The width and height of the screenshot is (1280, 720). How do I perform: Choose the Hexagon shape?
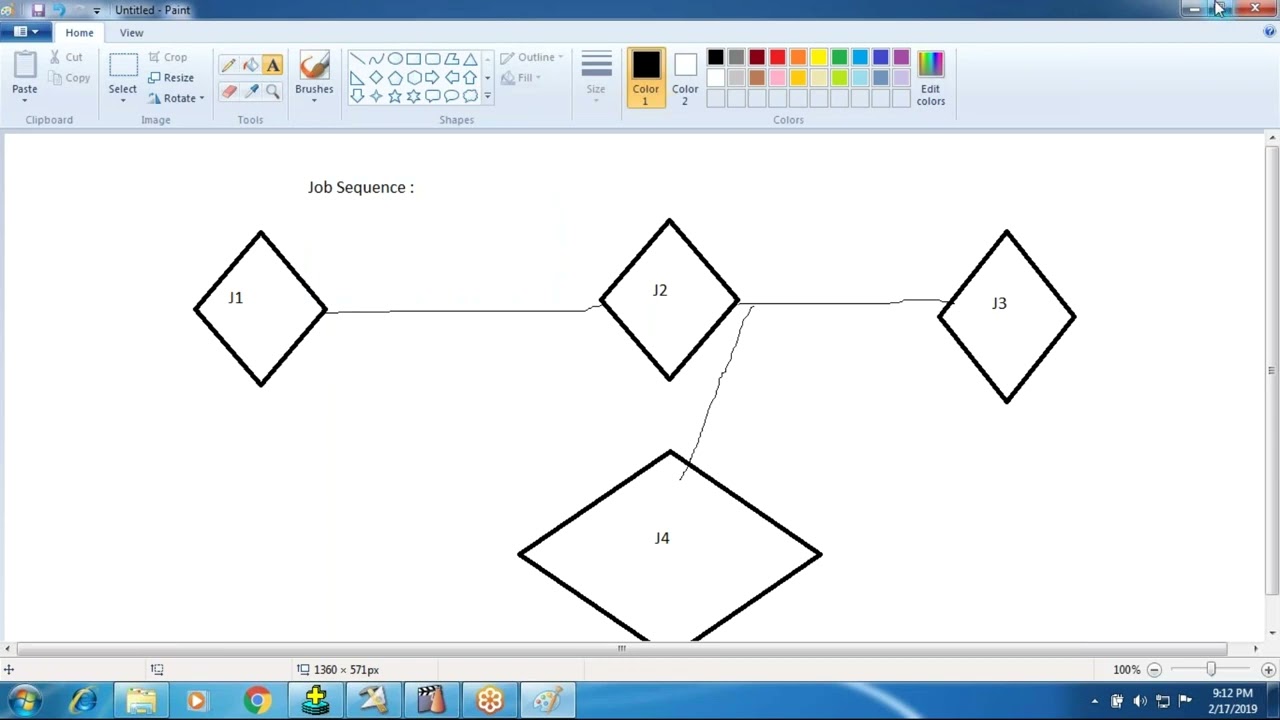click(414, 77)
